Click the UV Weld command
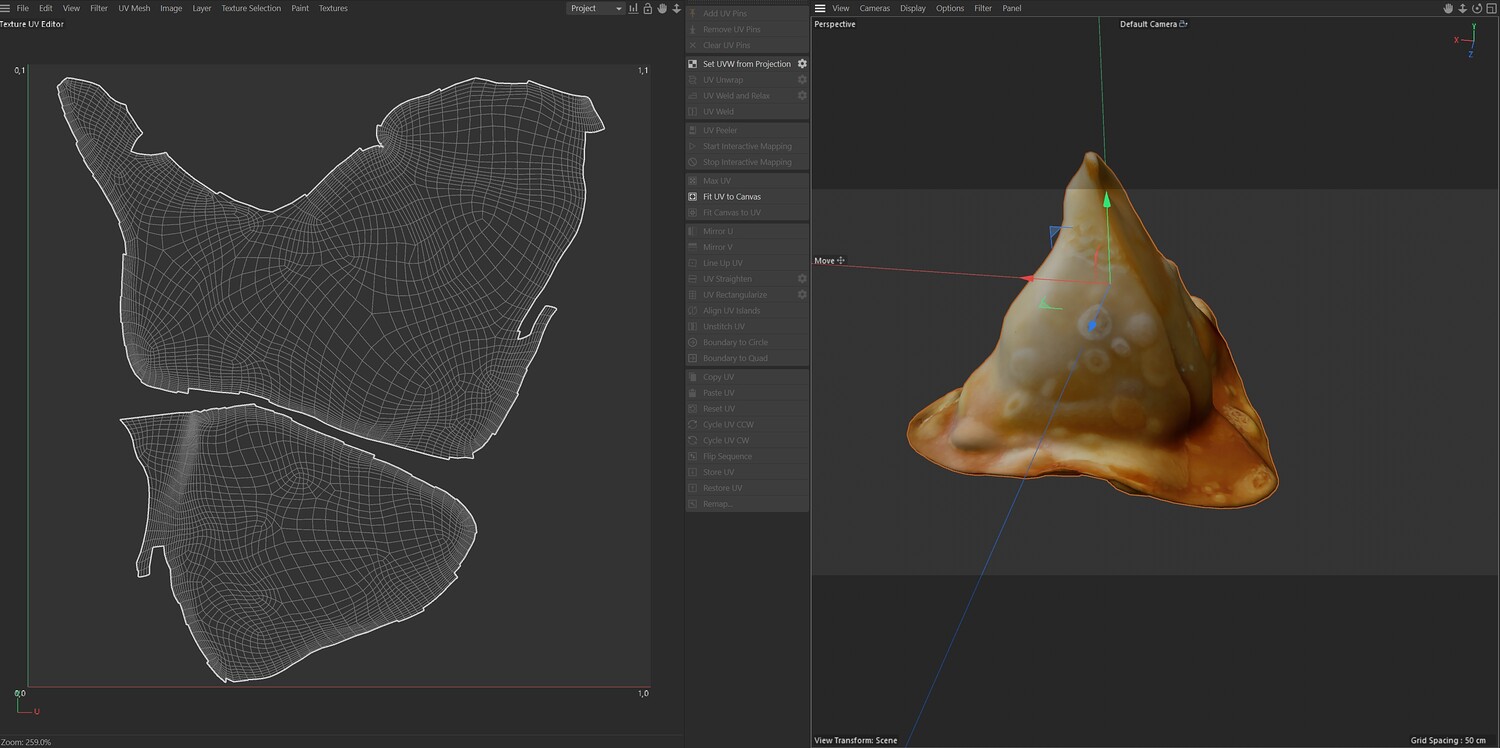This screenshot has width=1500, height=748. click(x=747, y=112)
